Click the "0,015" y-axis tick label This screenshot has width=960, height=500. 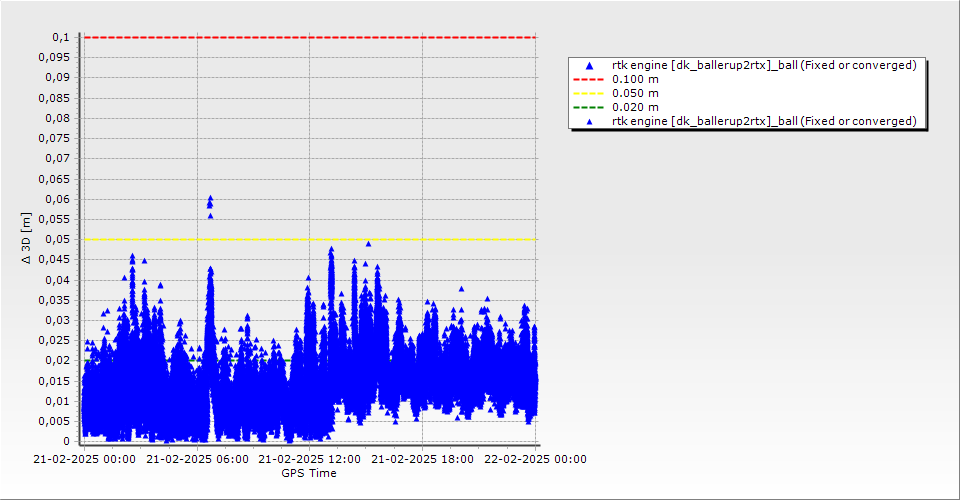[54, 381]
